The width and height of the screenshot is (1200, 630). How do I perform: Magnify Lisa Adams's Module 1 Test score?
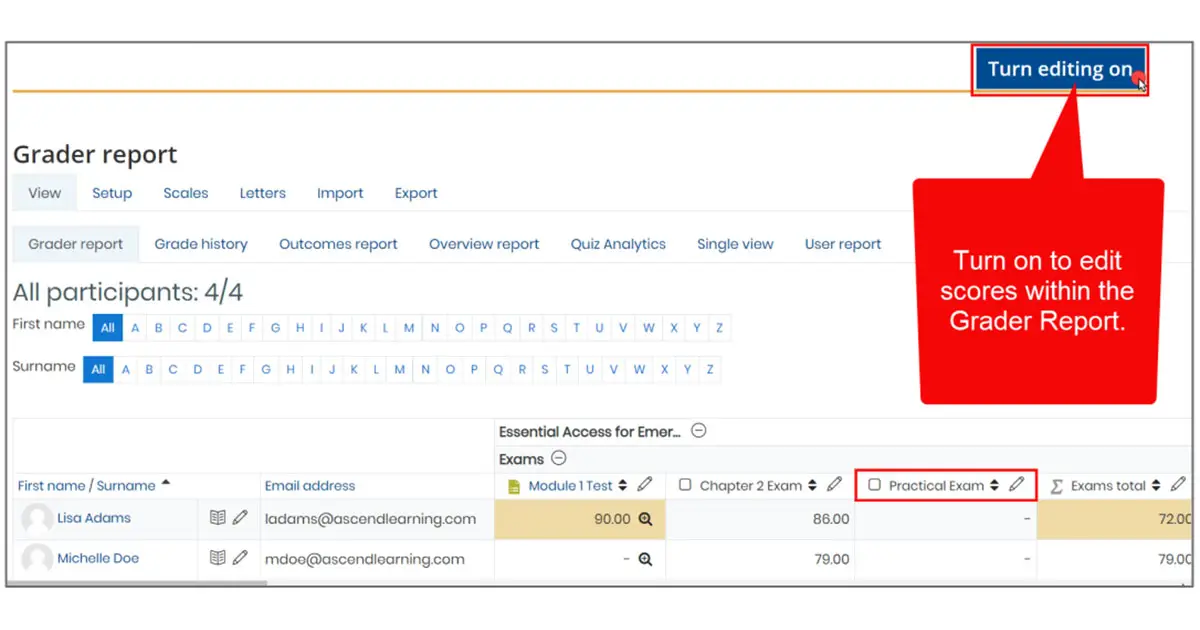tap(645, 519)
